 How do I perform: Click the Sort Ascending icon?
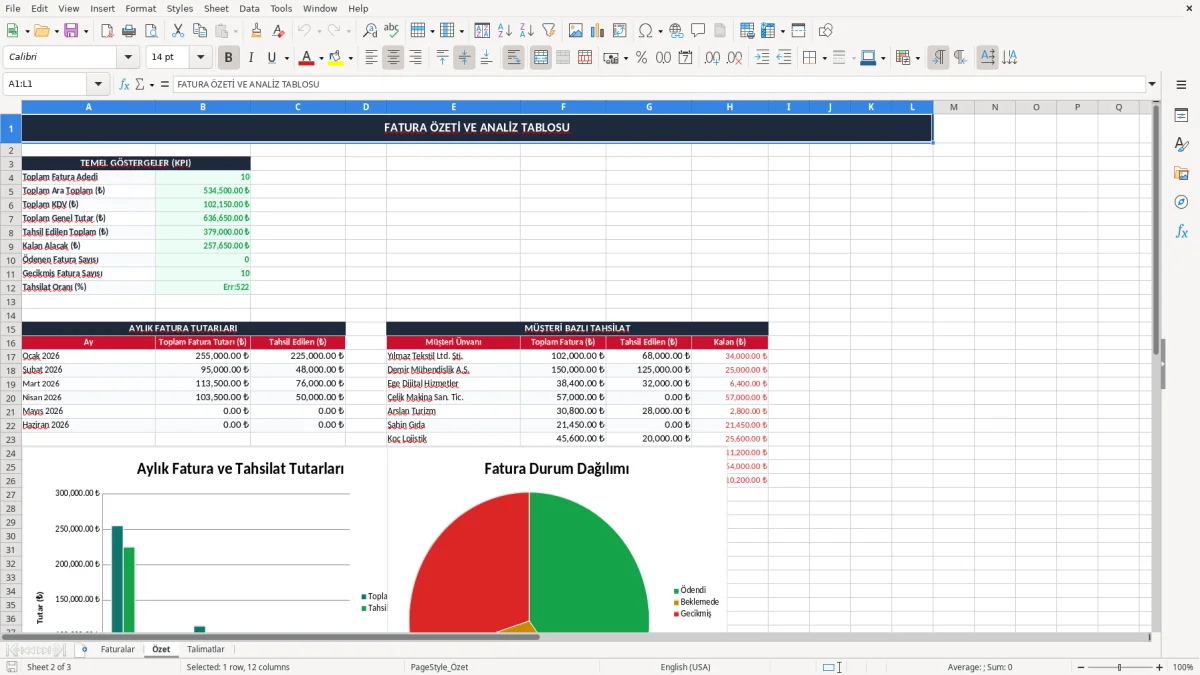click(x=505, y=31)
